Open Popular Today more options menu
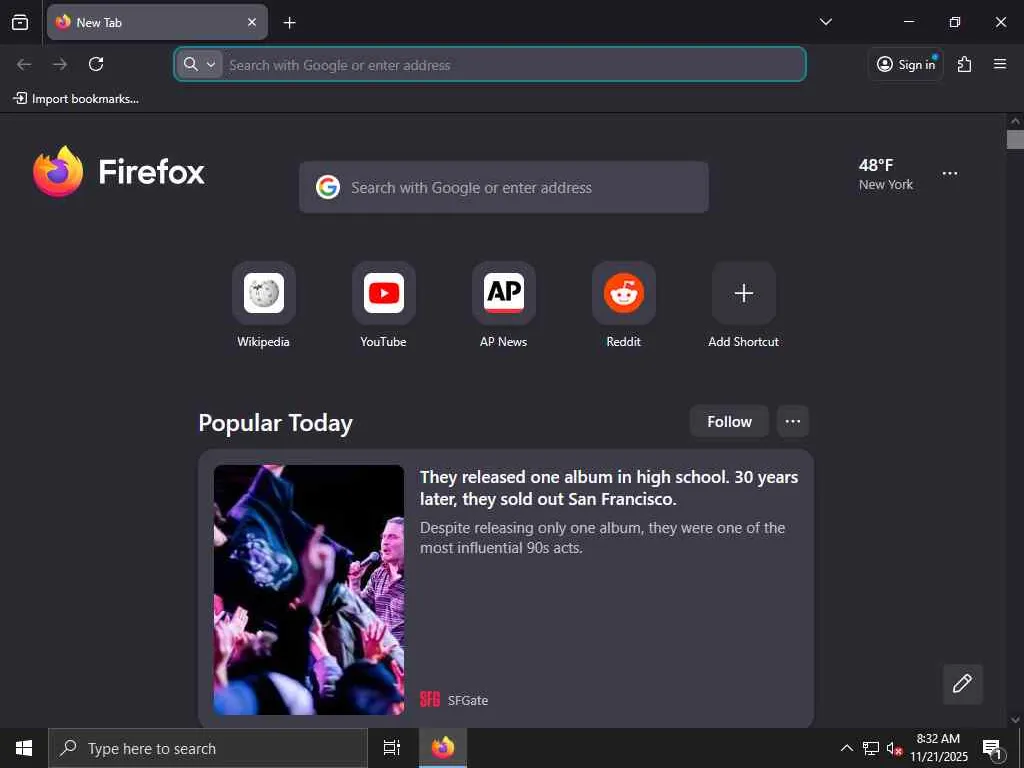This screenshot has height=768, width=1024. click(x=793, y=421)
